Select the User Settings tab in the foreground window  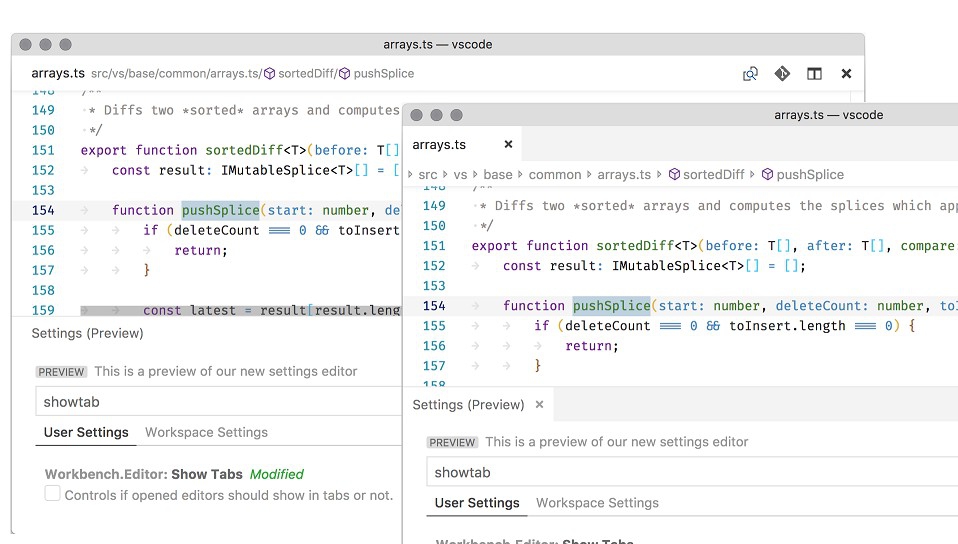(x=477, y=502)
